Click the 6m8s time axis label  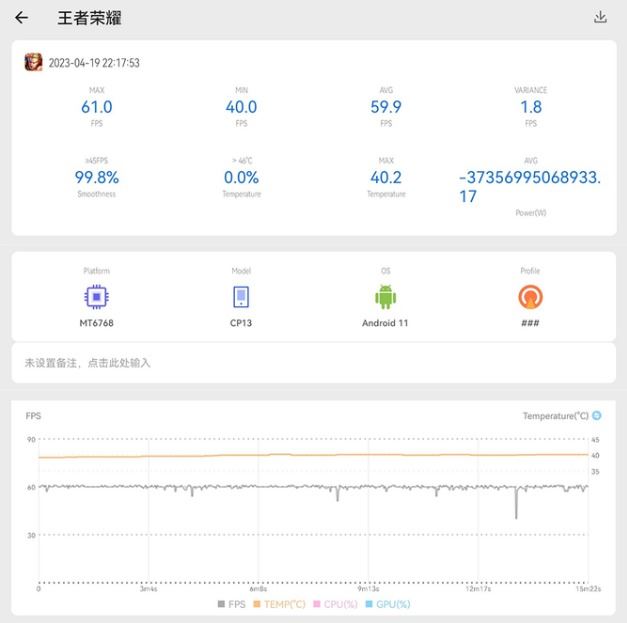258,589
